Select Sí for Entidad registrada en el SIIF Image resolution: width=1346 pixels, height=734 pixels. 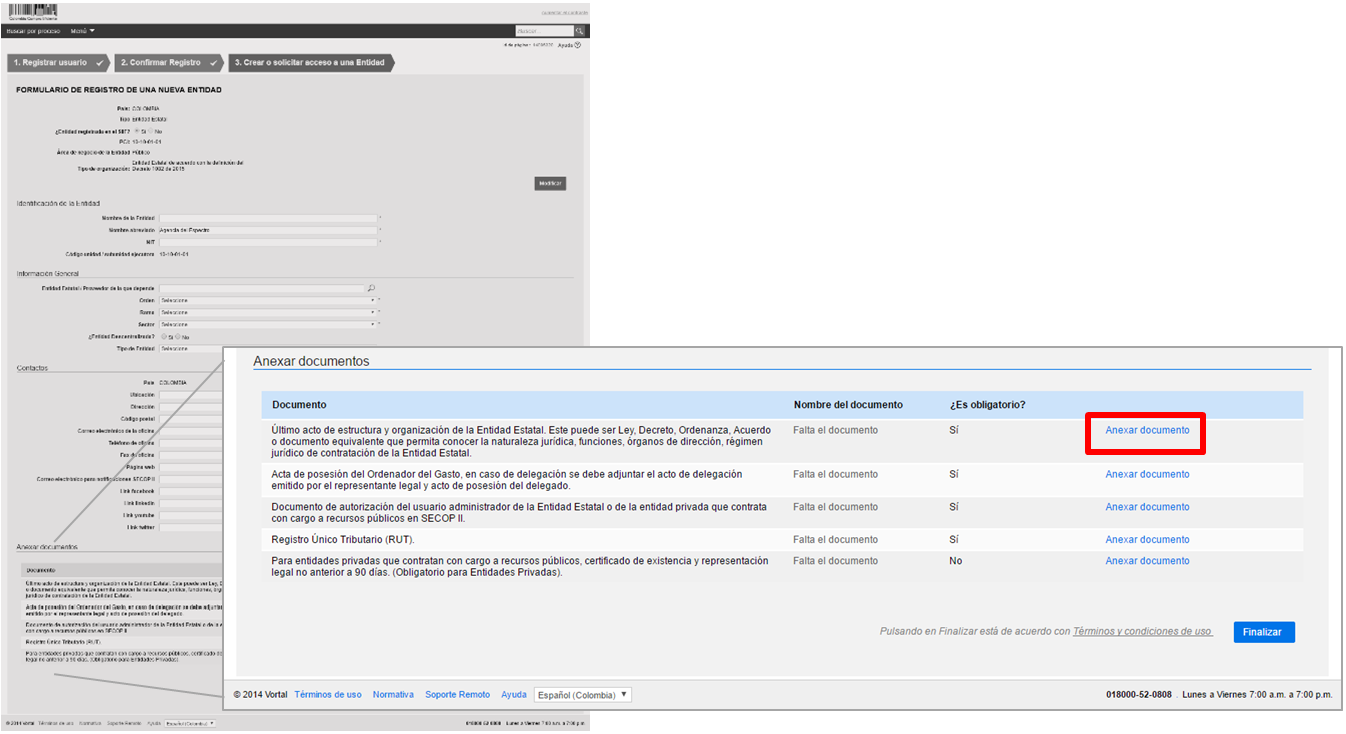tap(137, 131)
